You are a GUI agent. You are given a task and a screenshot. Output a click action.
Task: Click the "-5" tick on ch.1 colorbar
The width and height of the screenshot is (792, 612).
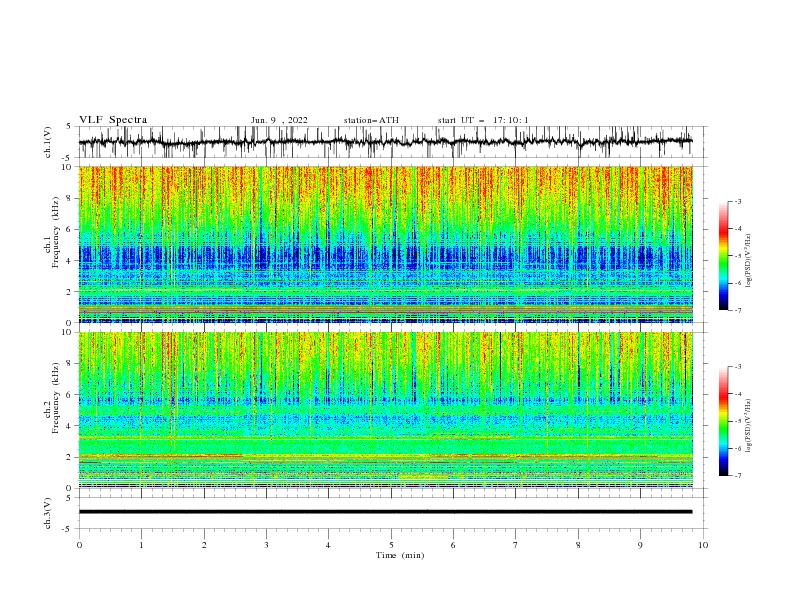(x=738, y=256)
